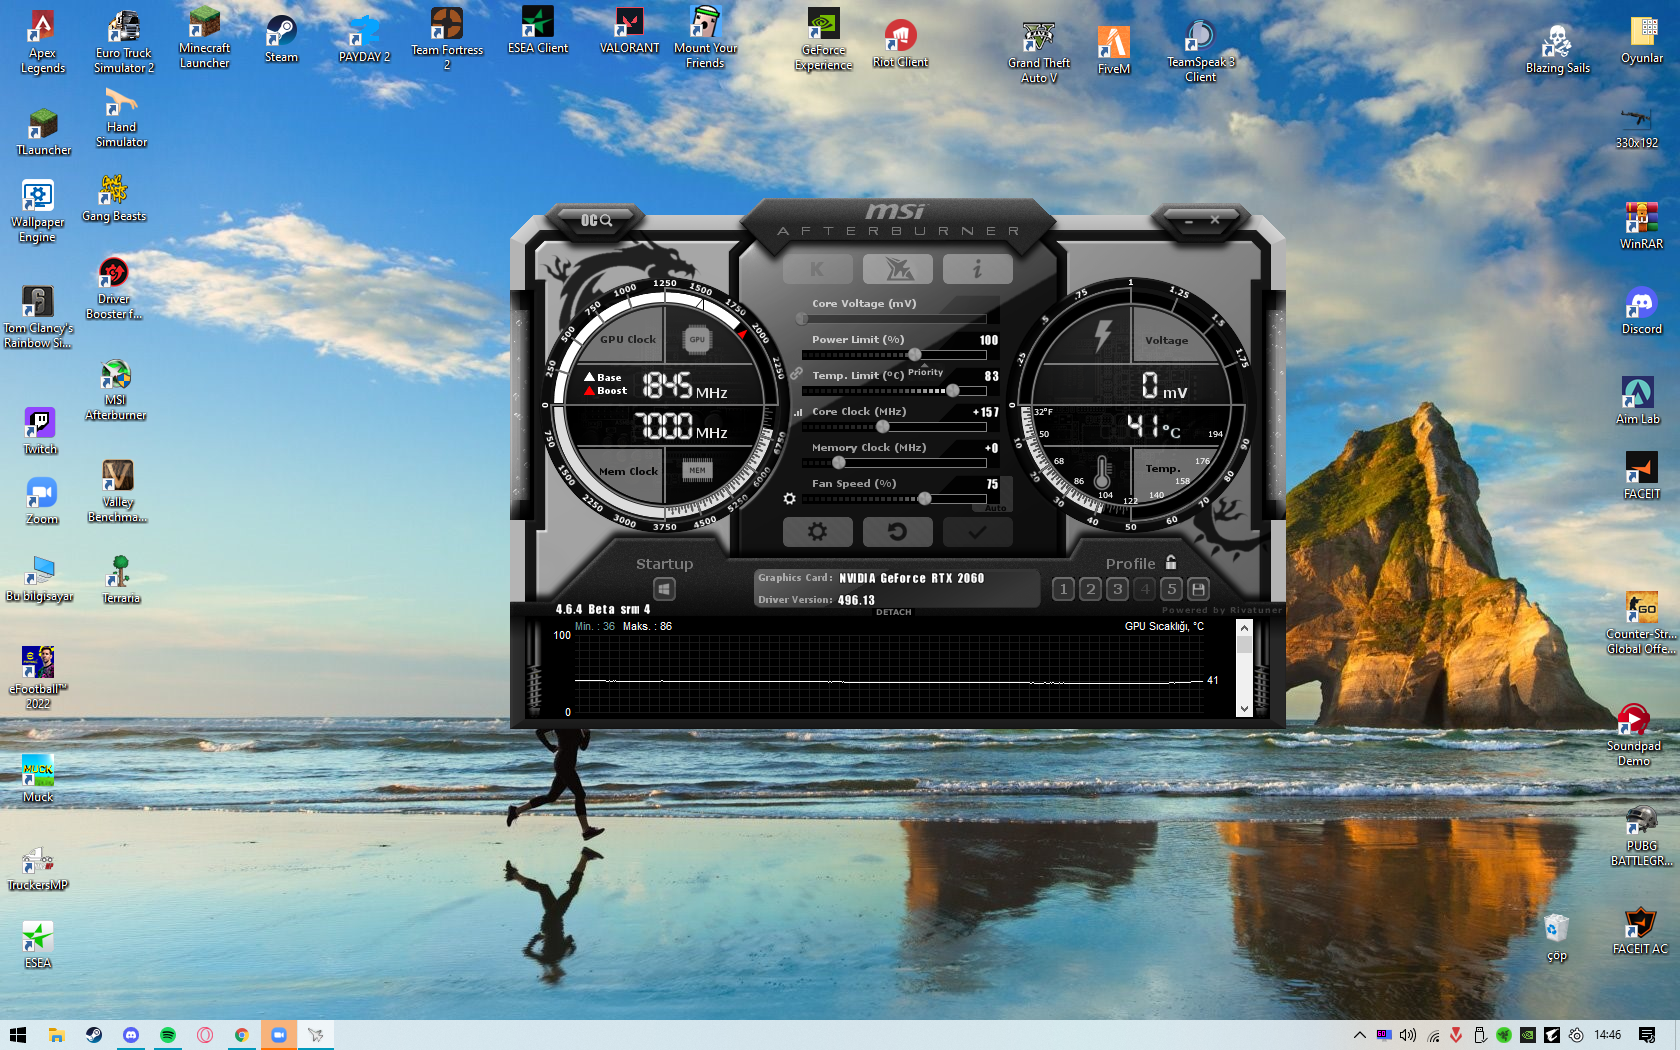1680x1050 pixels.
Task: Click the monitoring graph scrollbar up arrow
Action: coord(1244,628)
